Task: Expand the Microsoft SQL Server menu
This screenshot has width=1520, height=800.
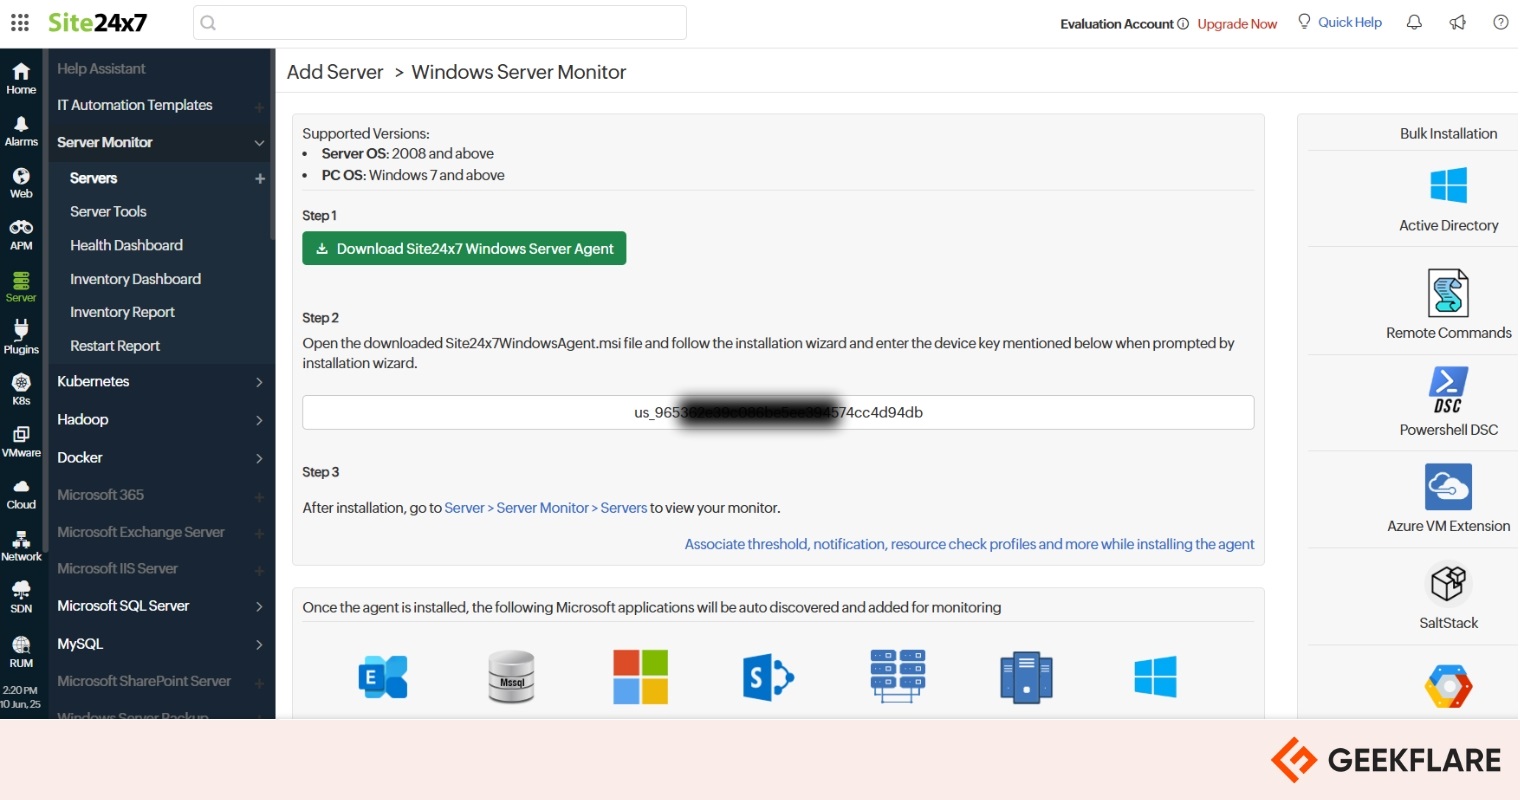Action: (x=259, y=606)
